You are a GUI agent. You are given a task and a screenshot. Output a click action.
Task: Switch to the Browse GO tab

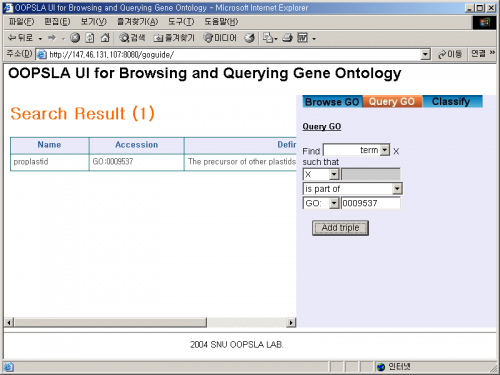coord(332,102)
